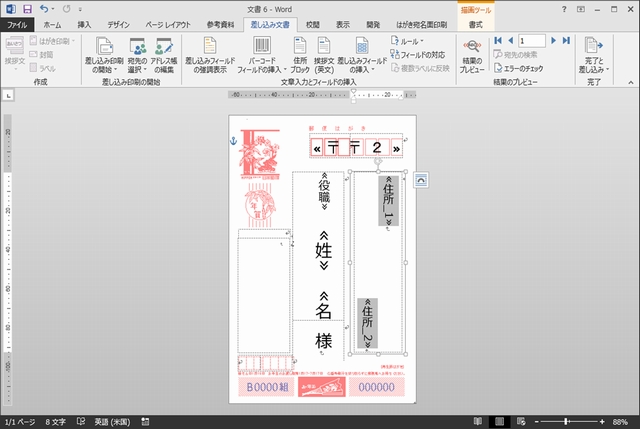Image resolution: width=640 pixels, height=429 pixels.
Task: Click the Redo icon in quick access toolbar
Action: coord(67,9)
